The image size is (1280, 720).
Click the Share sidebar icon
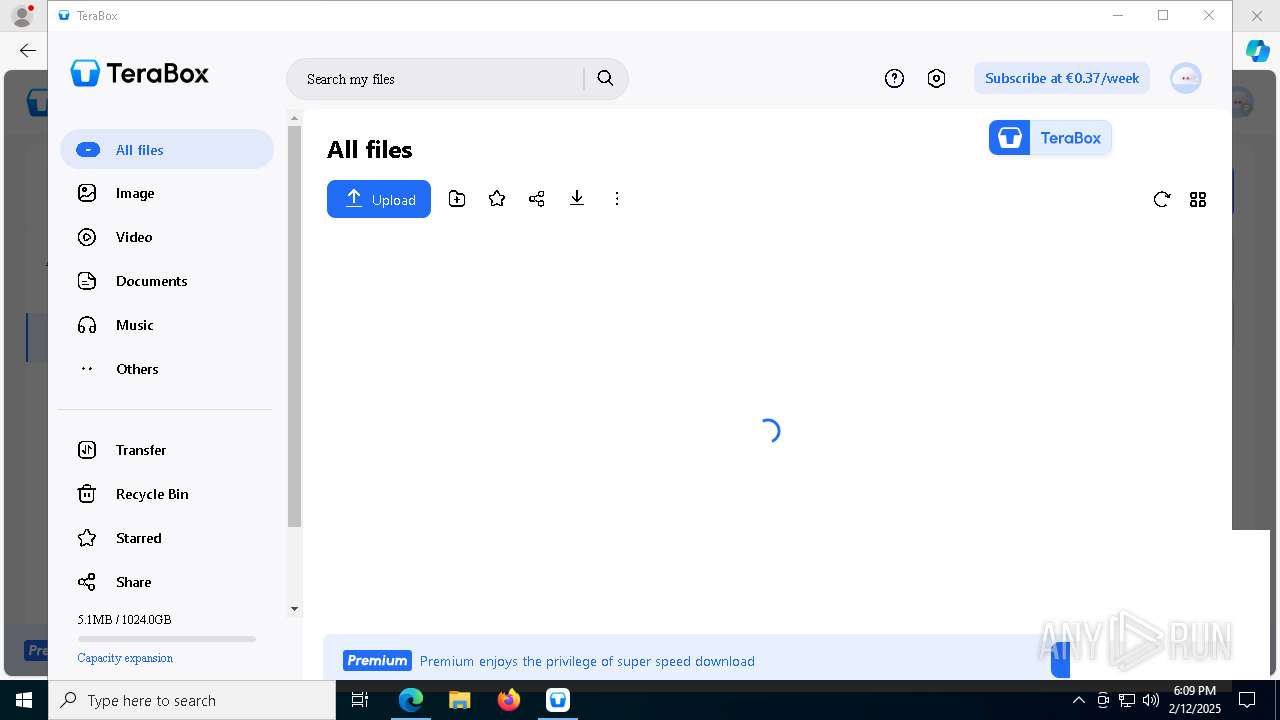(87, 582)
